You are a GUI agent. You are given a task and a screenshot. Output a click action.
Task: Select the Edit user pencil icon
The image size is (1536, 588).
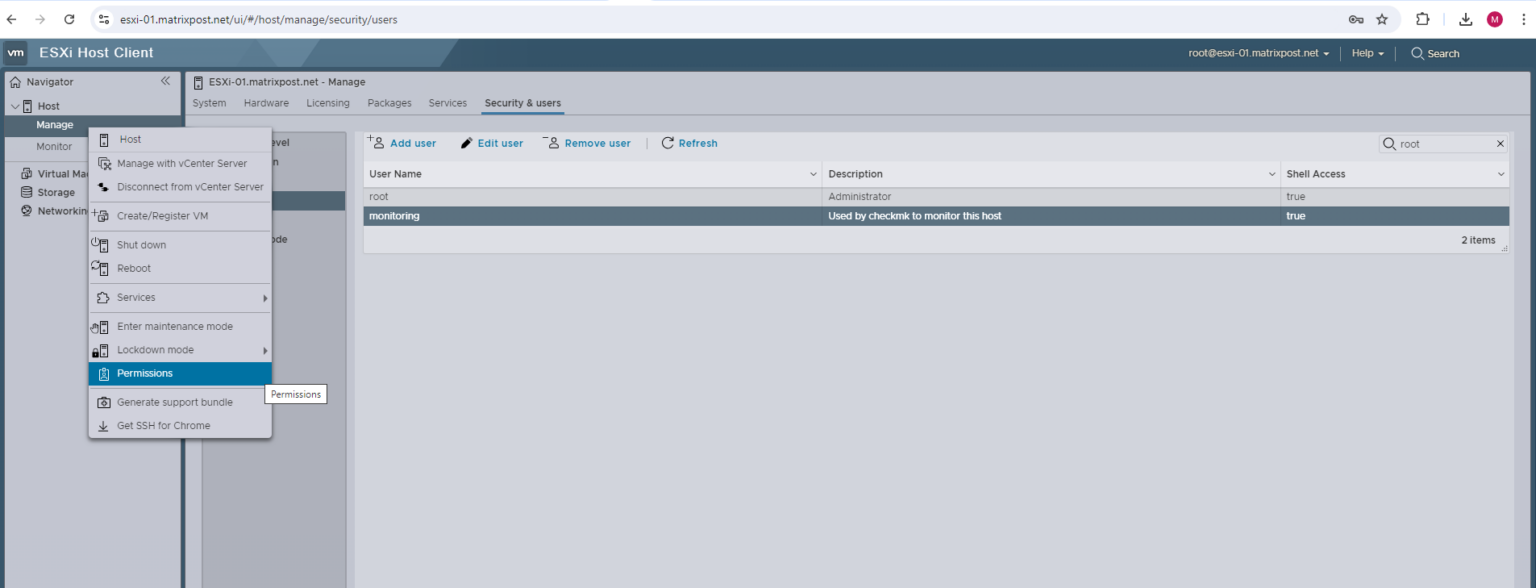(466, 143)
